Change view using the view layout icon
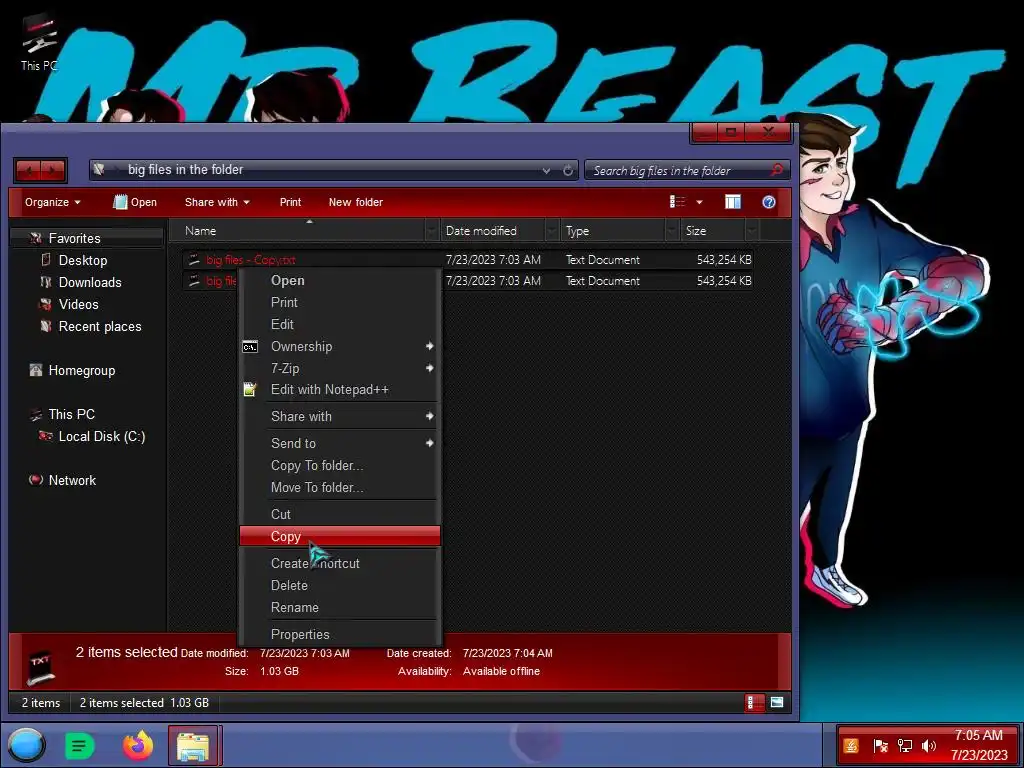 (677, 202)
